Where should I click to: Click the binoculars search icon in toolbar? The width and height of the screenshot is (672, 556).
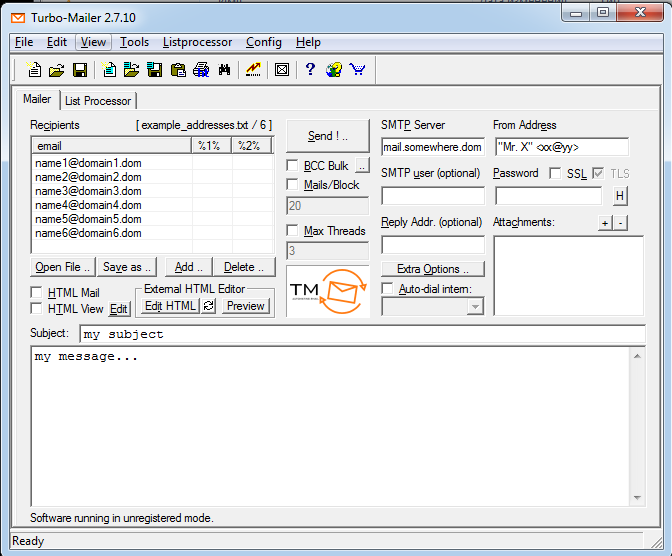[224, 70]
